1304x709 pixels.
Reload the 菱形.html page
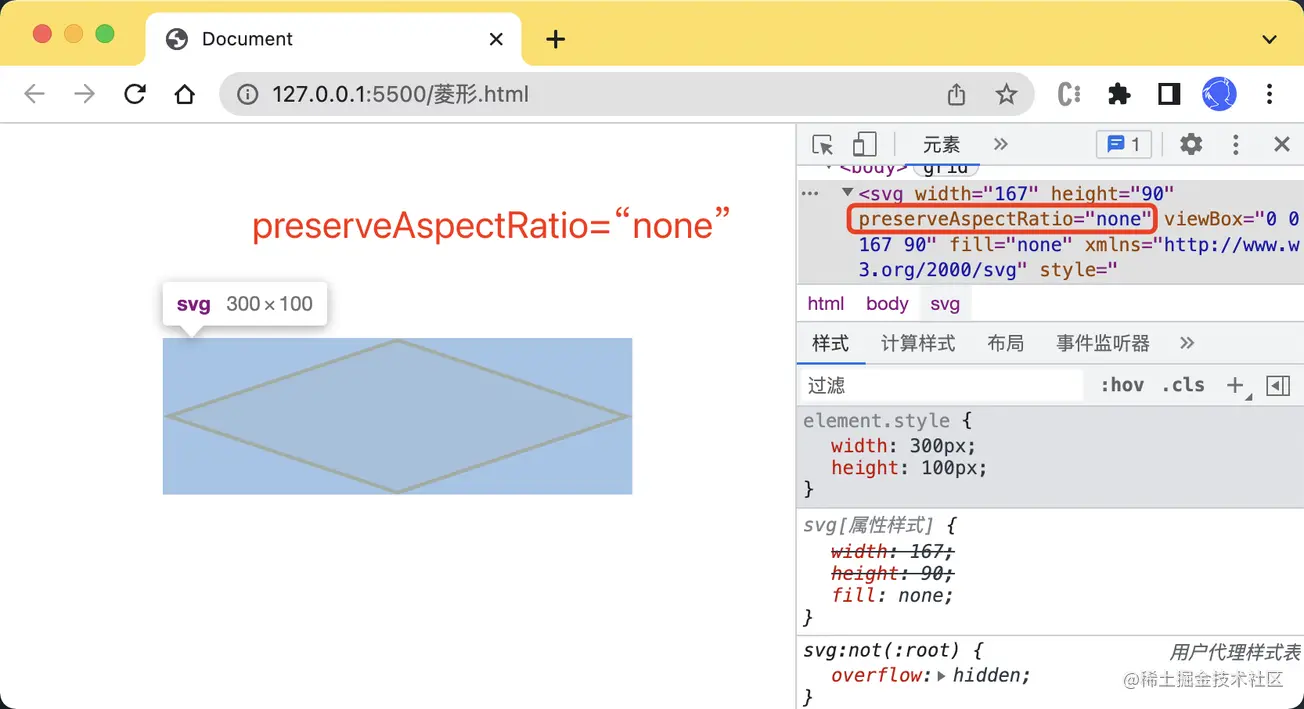pyautogui.click(x=135, y=94)
